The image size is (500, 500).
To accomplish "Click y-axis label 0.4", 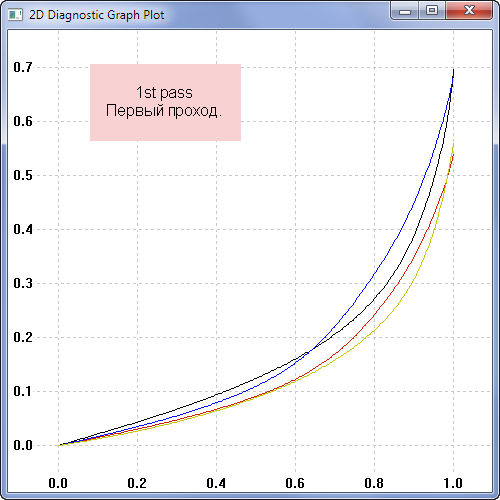I will [x=23, y=229].
